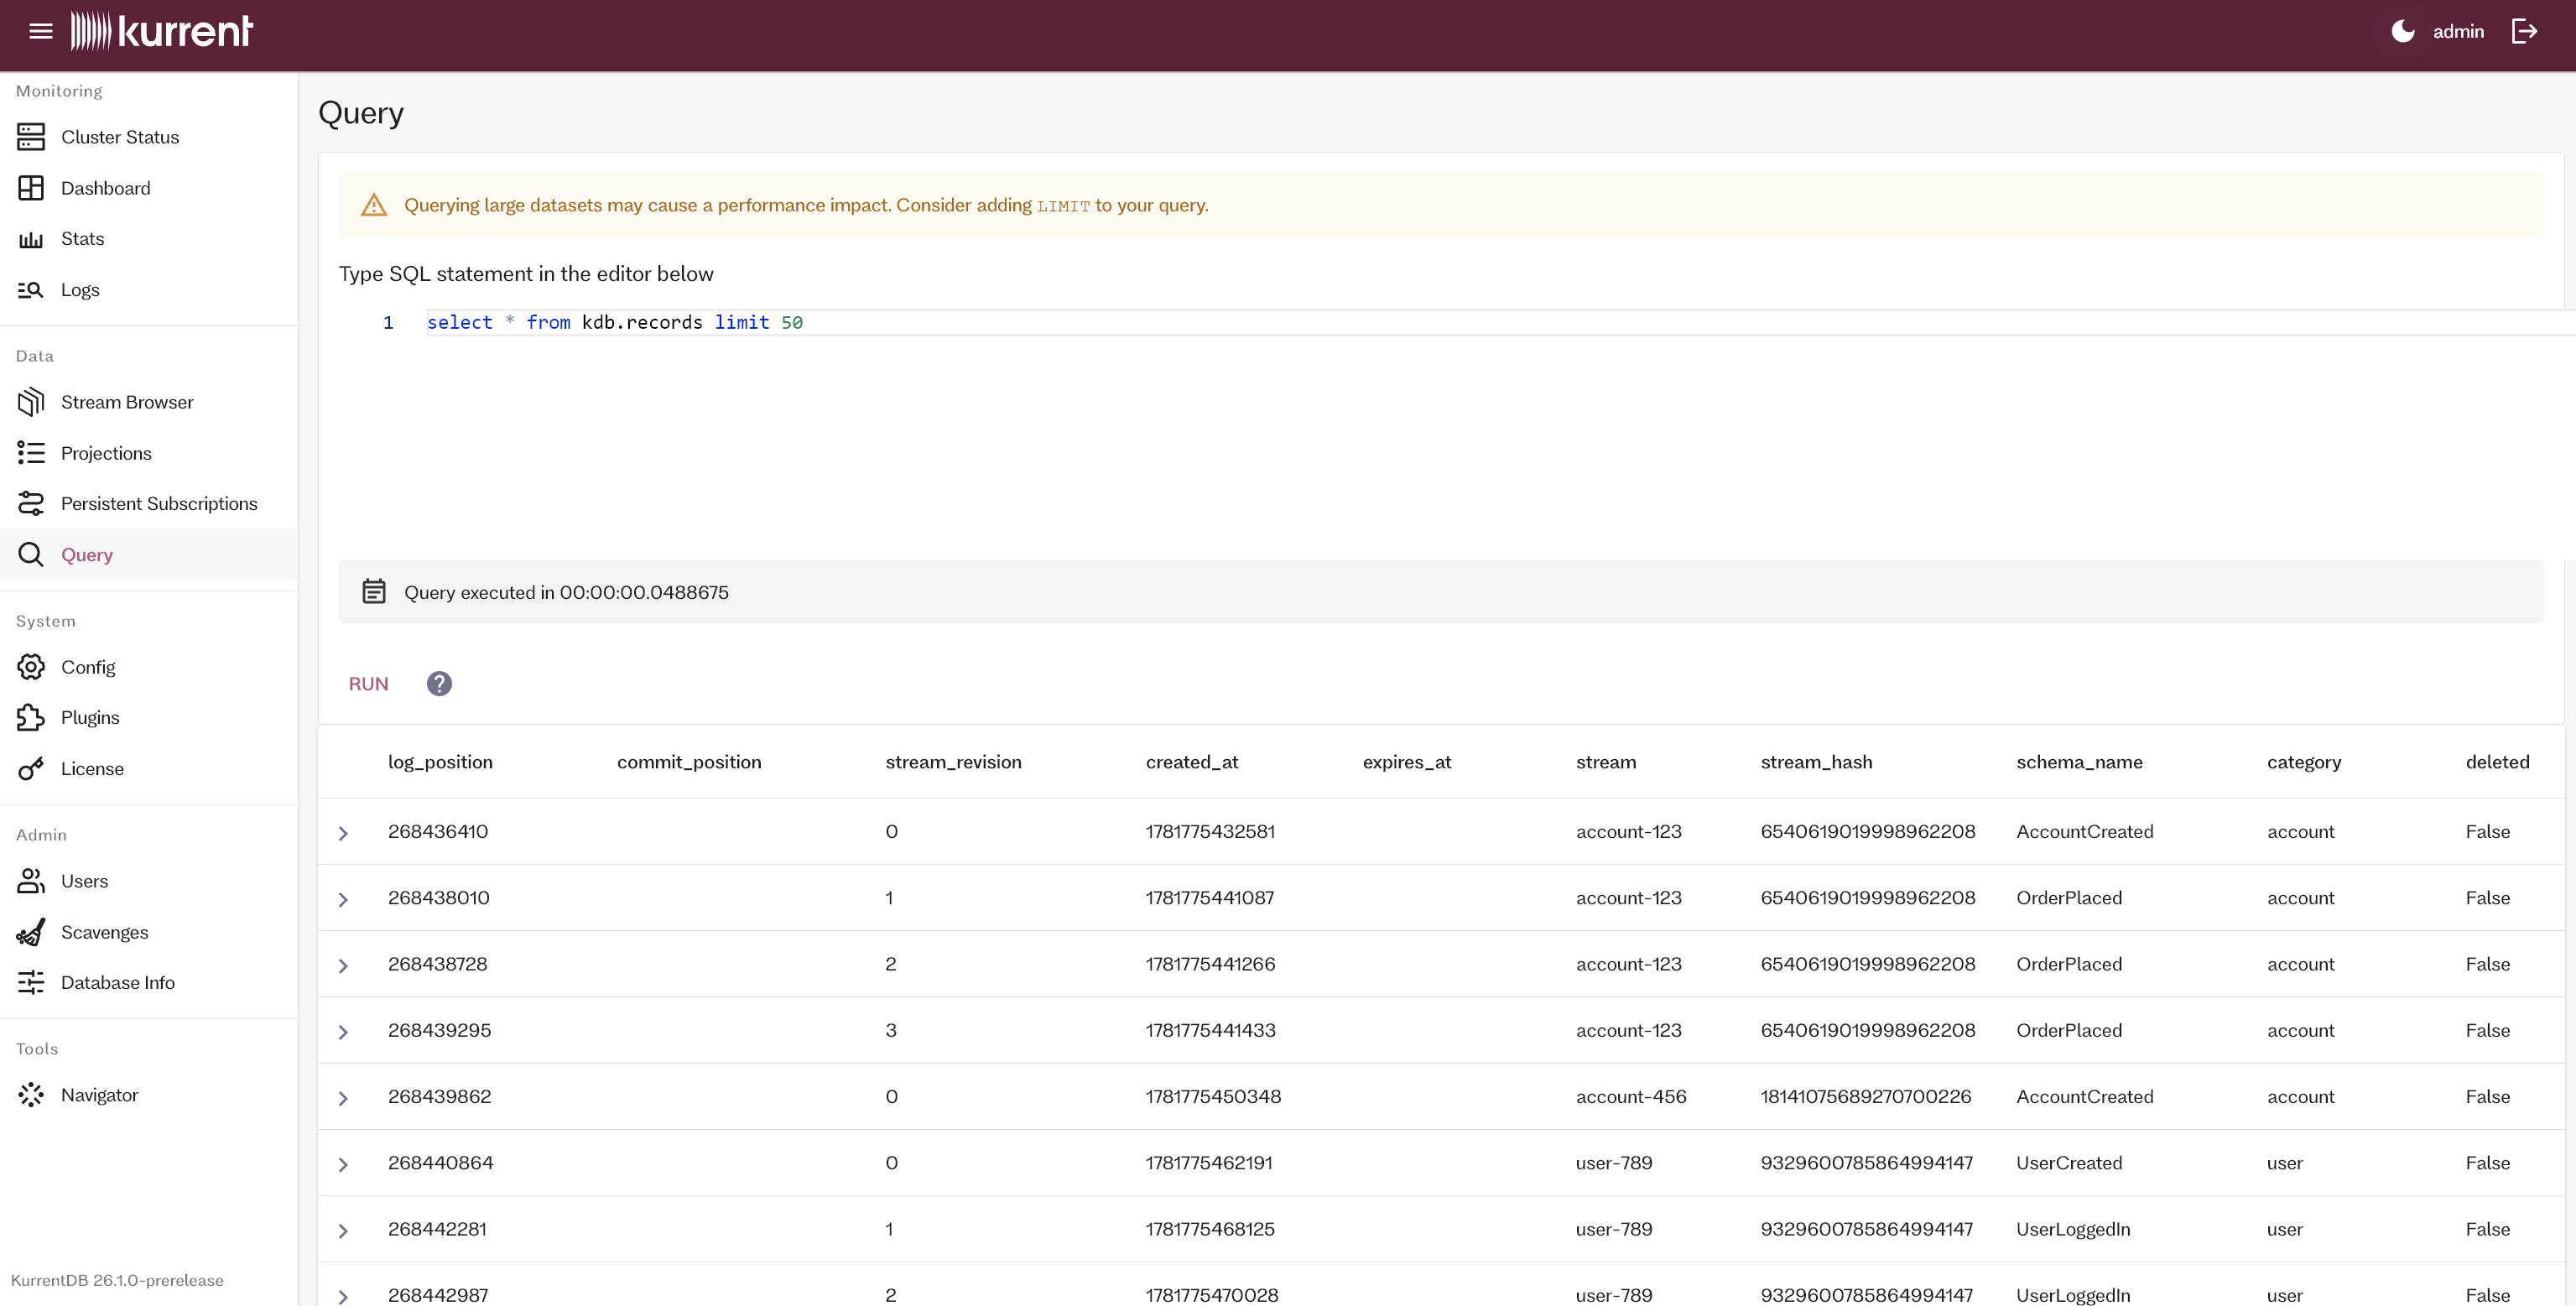Click the Projections list icon
2576x1306 pixels.
[x=31, y=453]
